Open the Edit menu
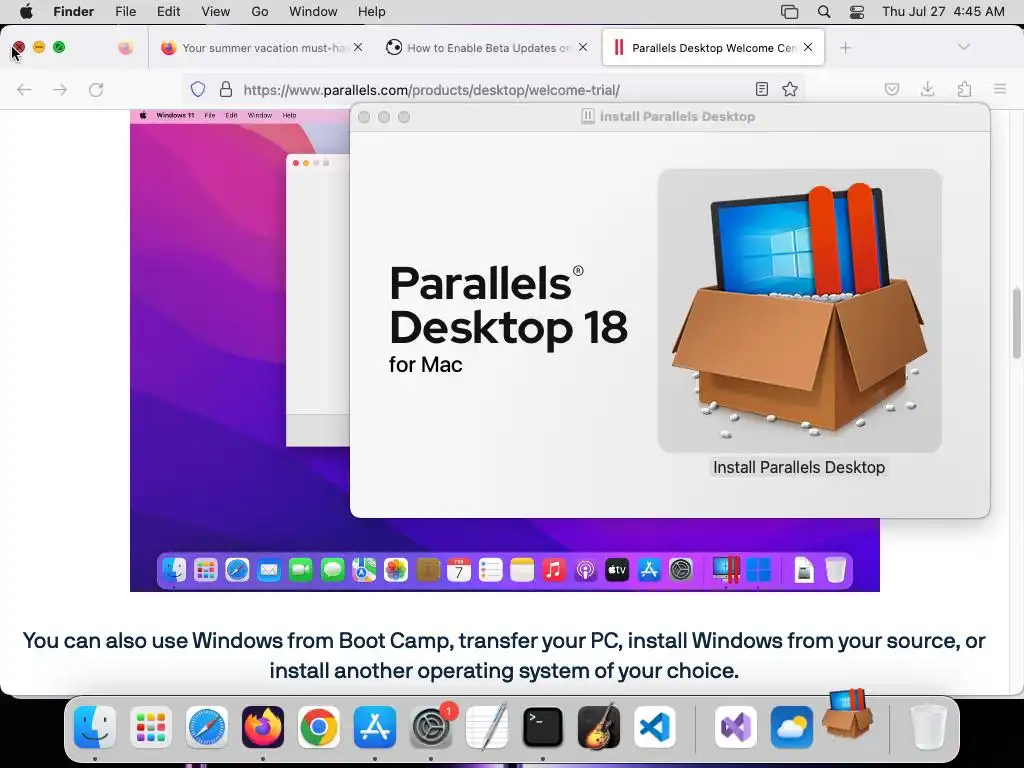1024x768 pixels. (168, 12)
